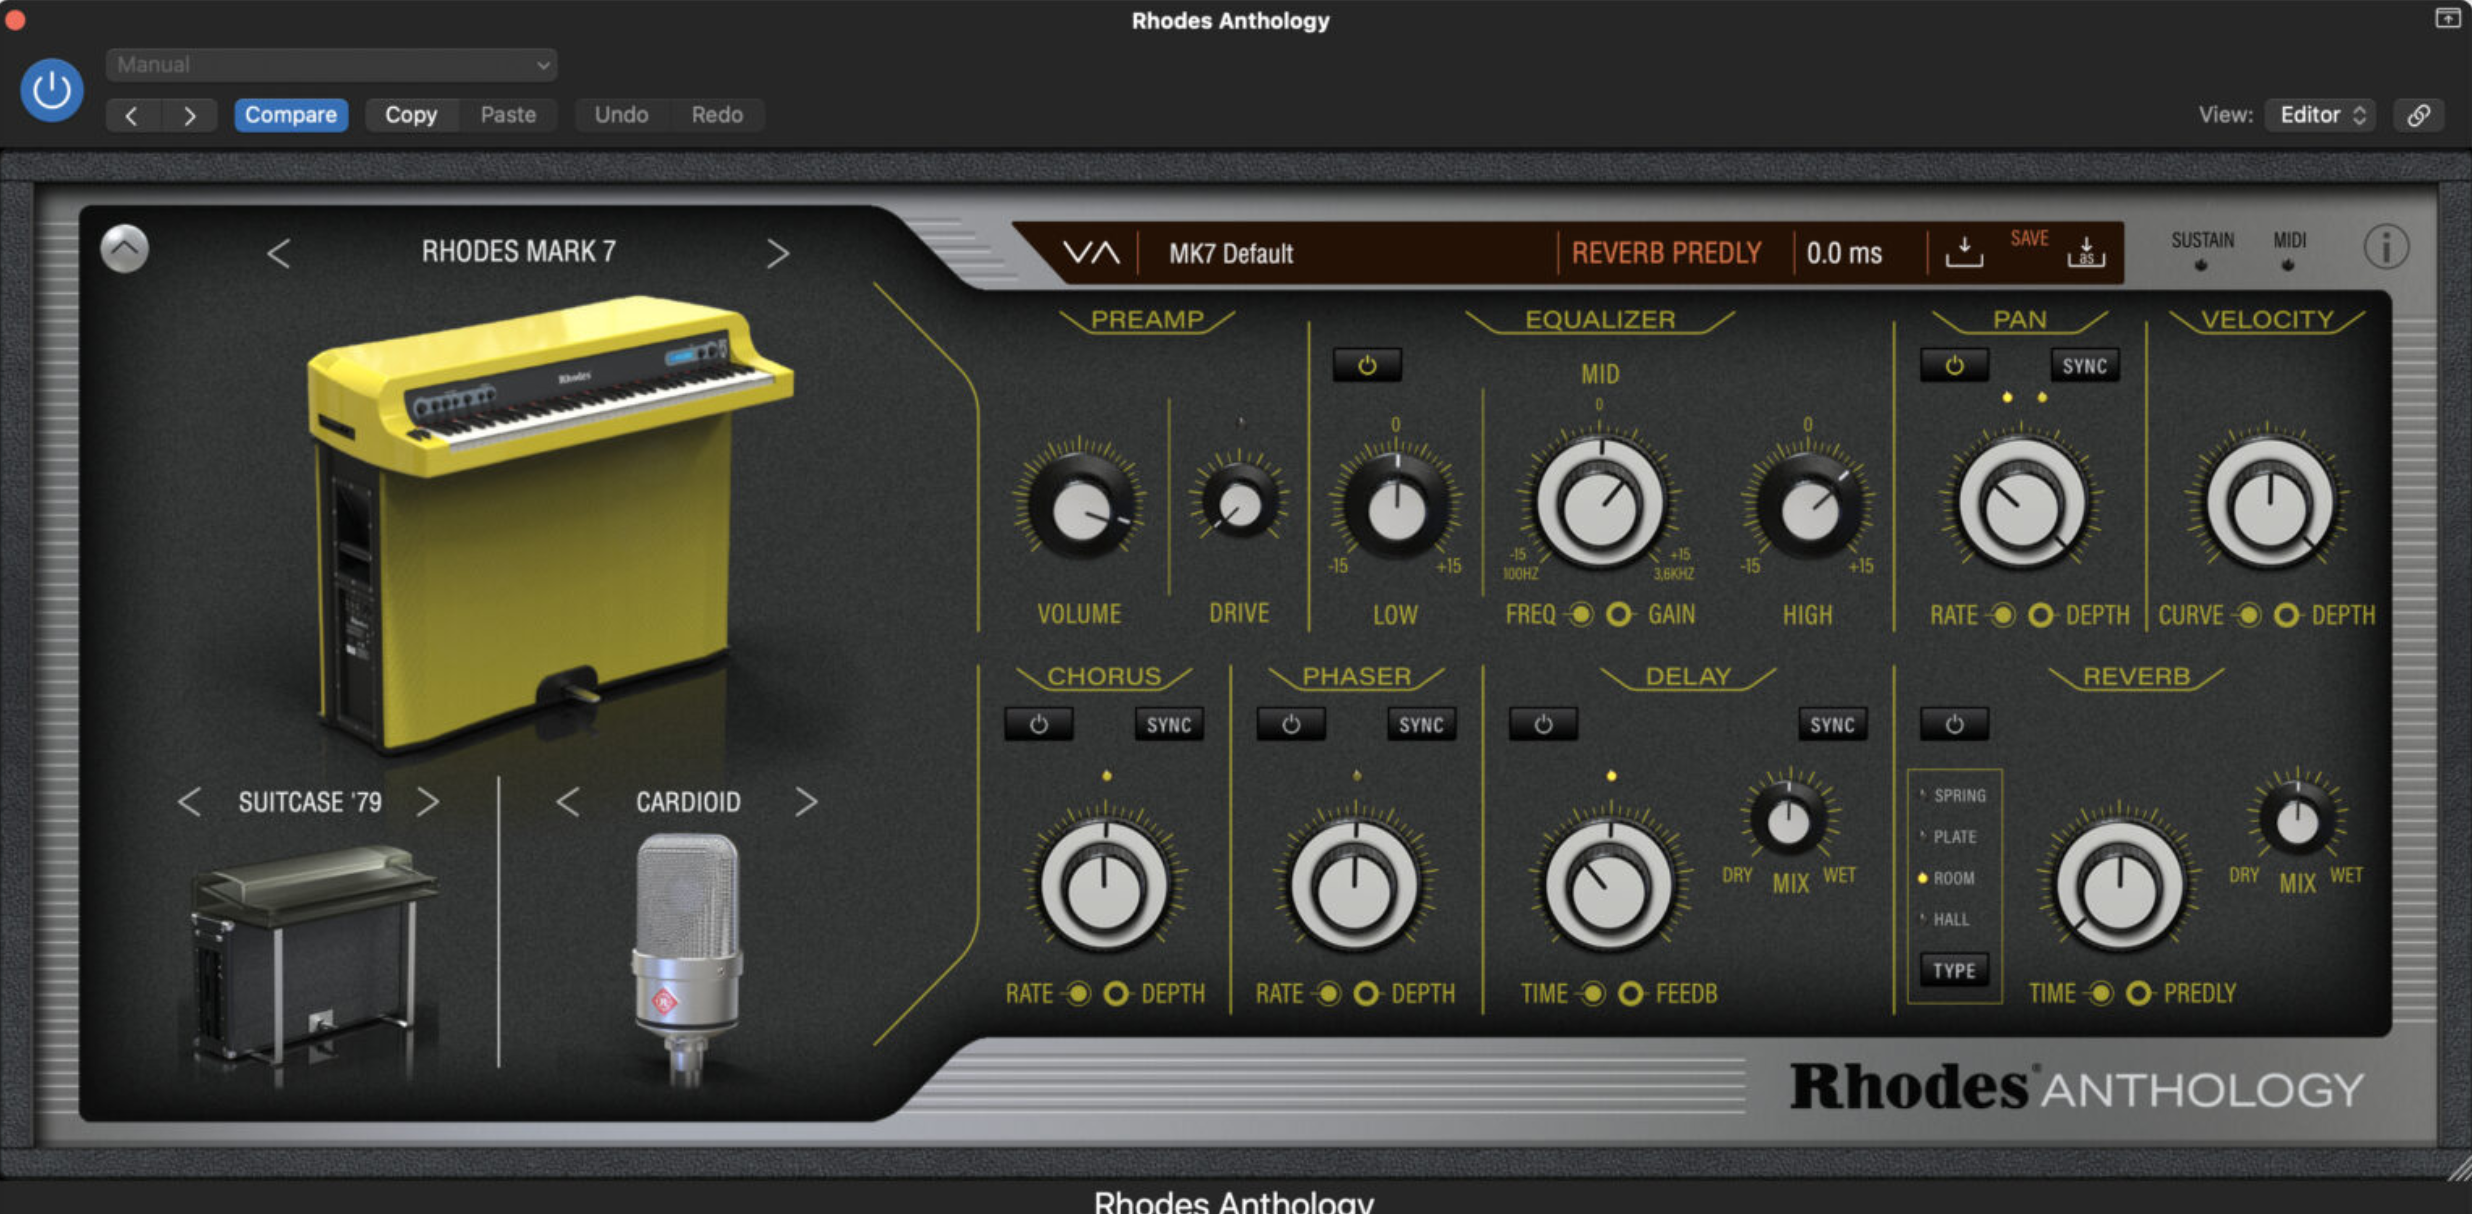Toggle the Equalizer power button

click(x=1367, y=365)
